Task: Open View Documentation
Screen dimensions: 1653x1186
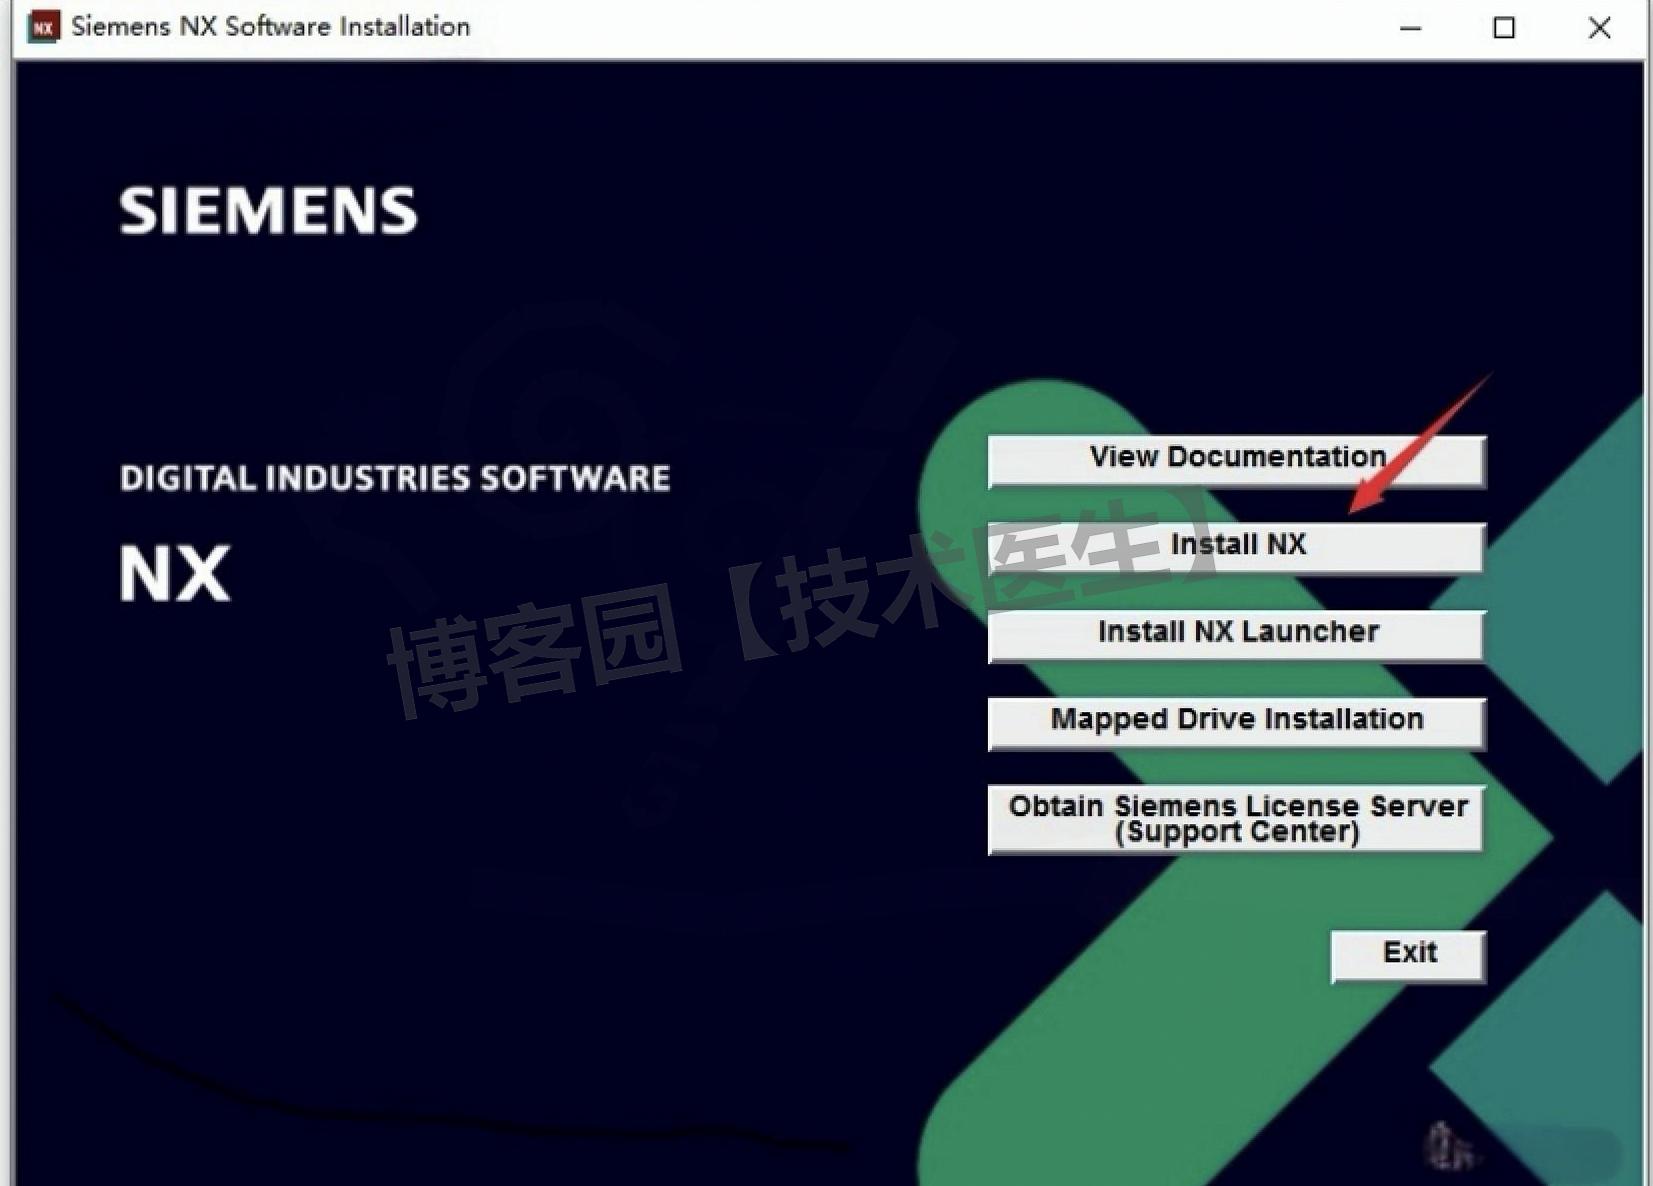Action: (1237, 461)
